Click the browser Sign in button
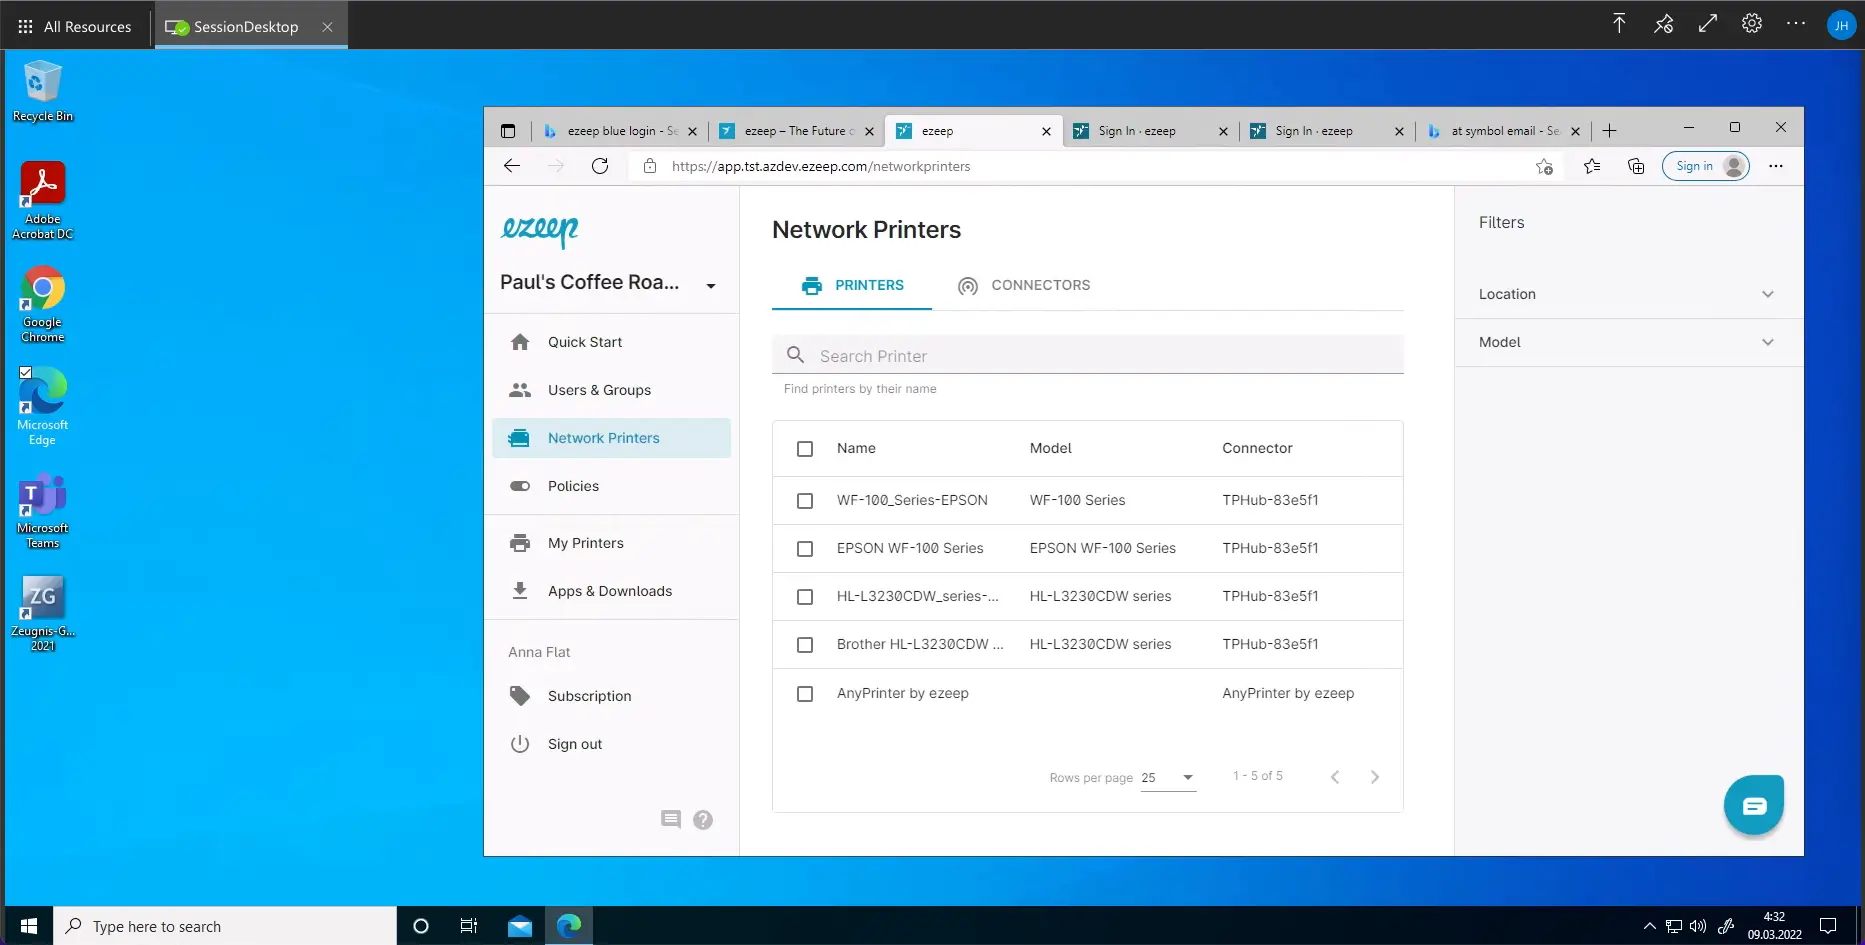This screenshot has height=945, width=1865. [x=1695, y=166]
